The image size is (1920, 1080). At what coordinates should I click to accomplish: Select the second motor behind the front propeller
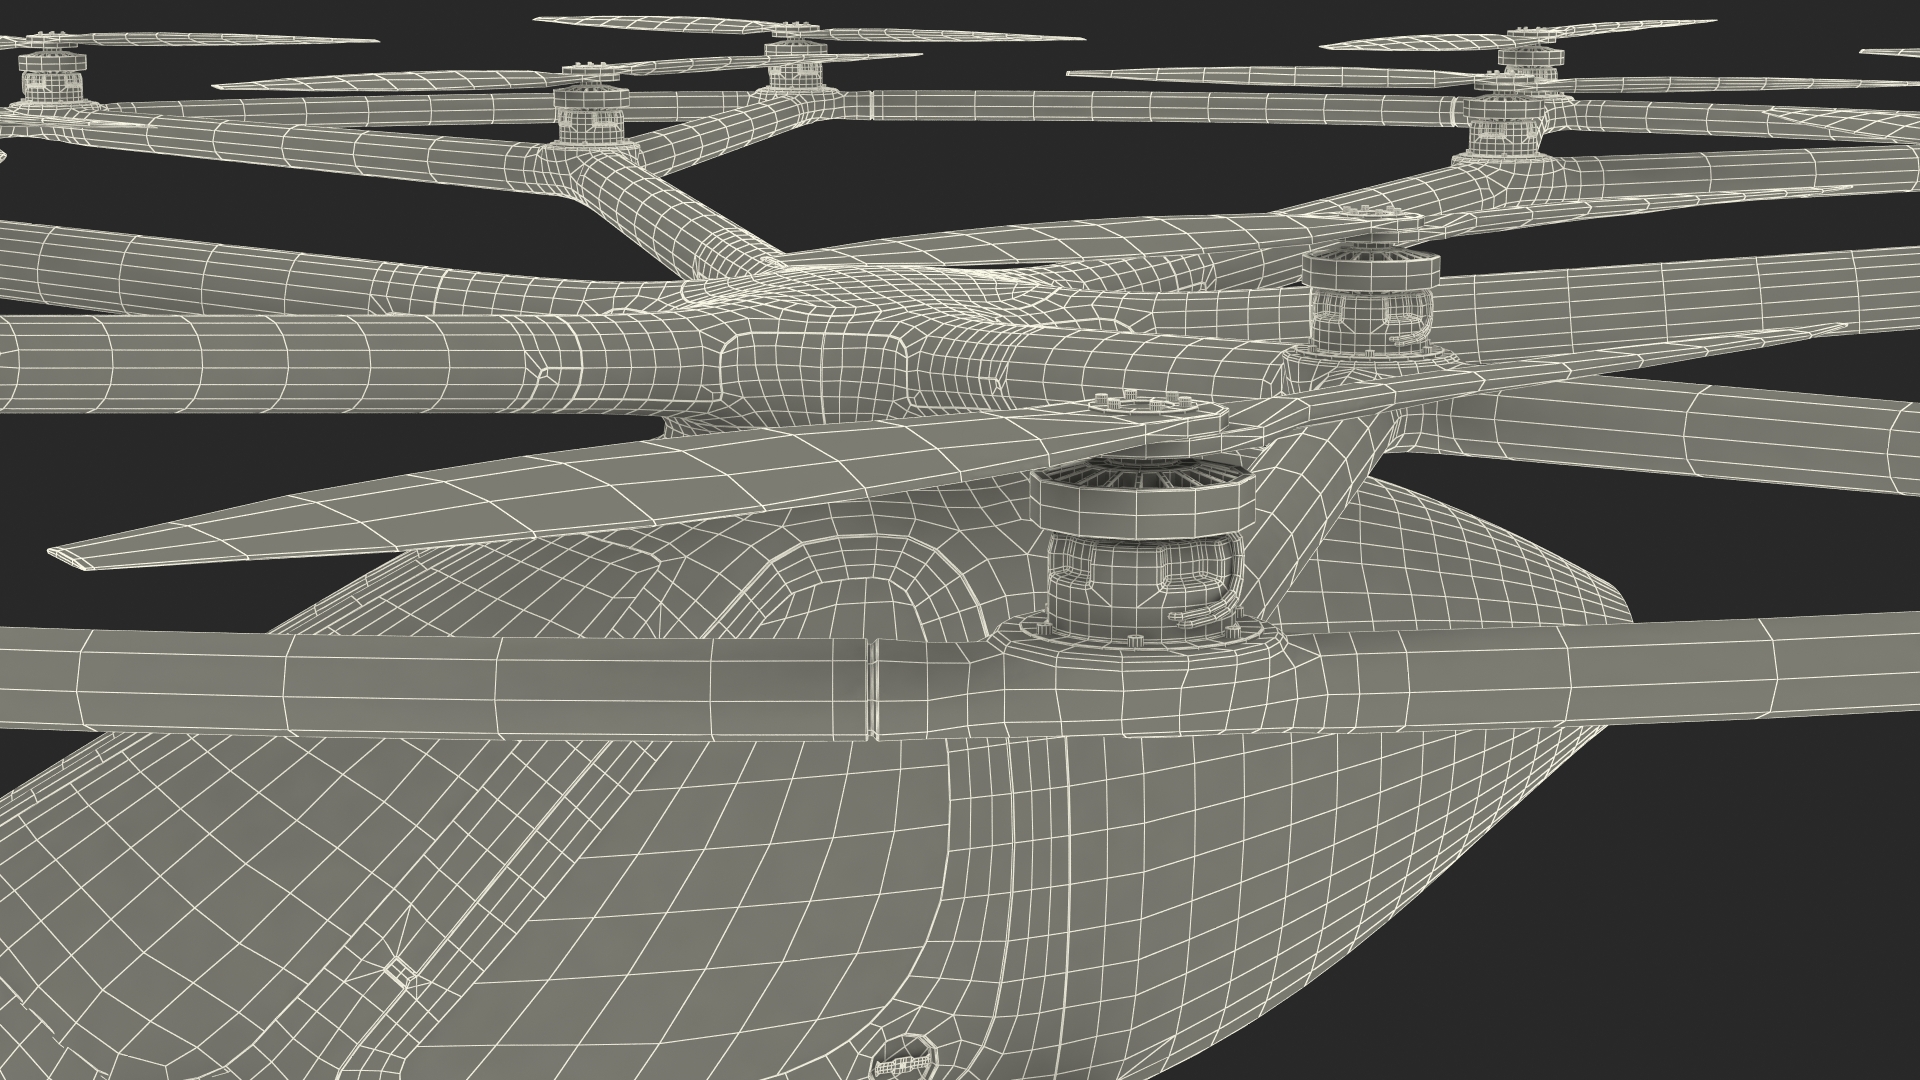pyautogui.click(x=1372, y=300)
